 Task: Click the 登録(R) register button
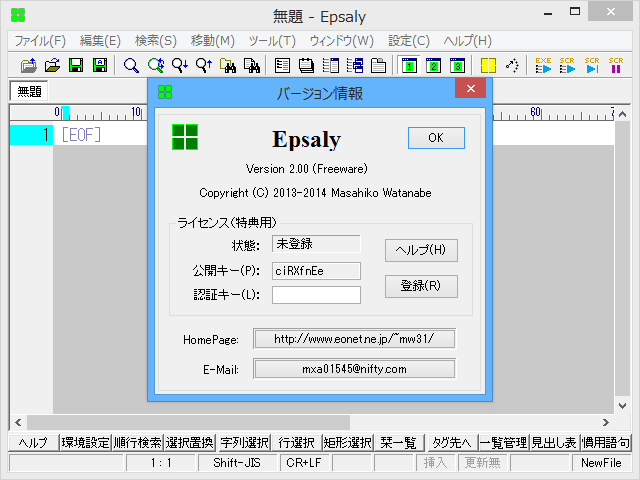[421, 286]
